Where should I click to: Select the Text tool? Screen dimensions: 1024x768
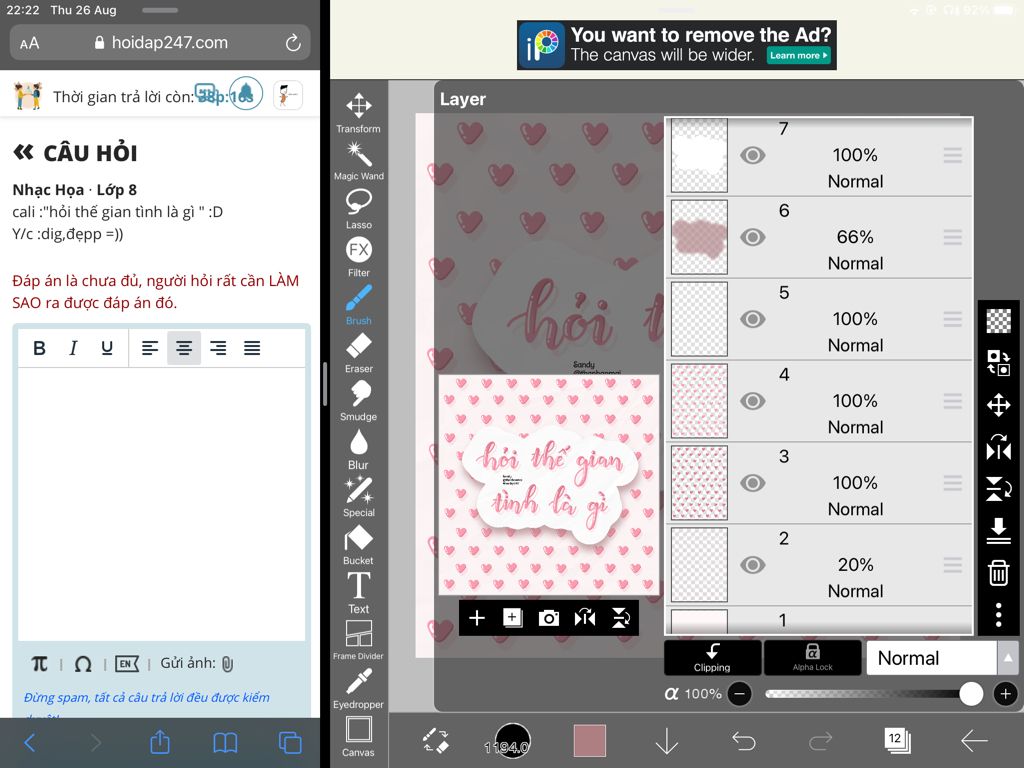(359, 592)
